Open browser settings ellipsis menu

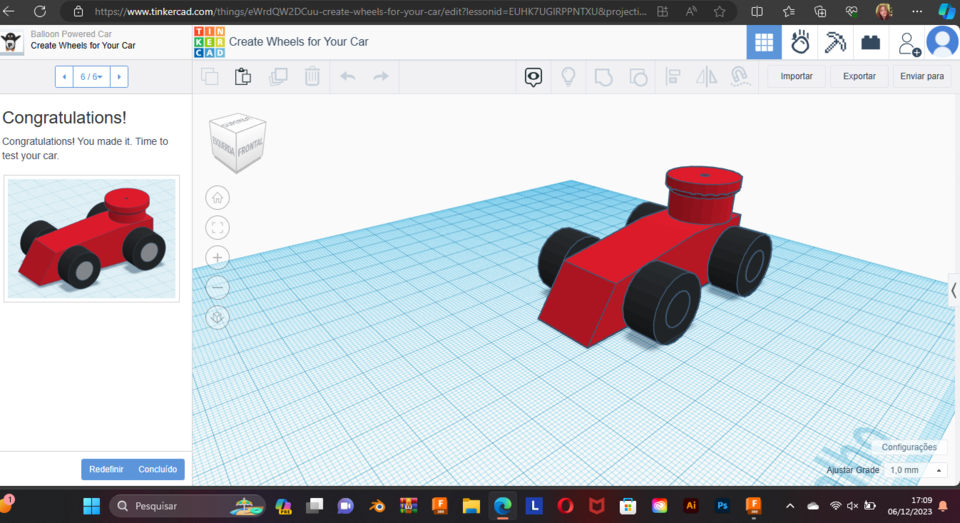point(917,12)
